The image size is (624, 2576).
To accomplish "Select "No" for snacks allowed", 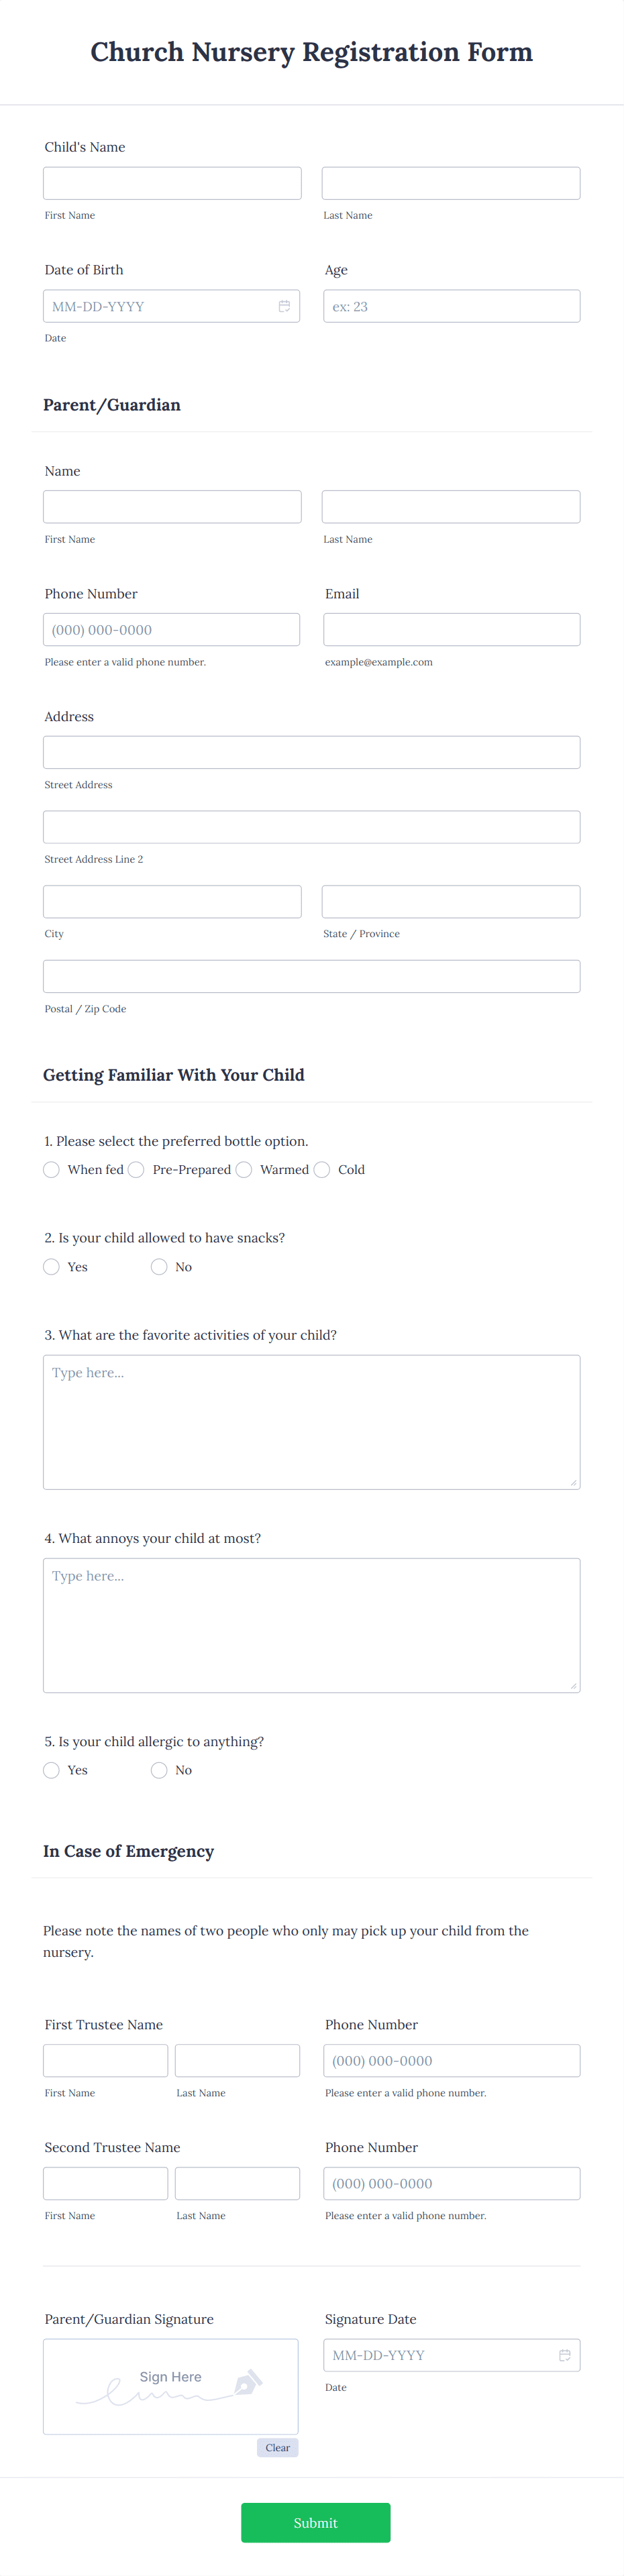I will pyautogui.click(x=159, y=1266).
